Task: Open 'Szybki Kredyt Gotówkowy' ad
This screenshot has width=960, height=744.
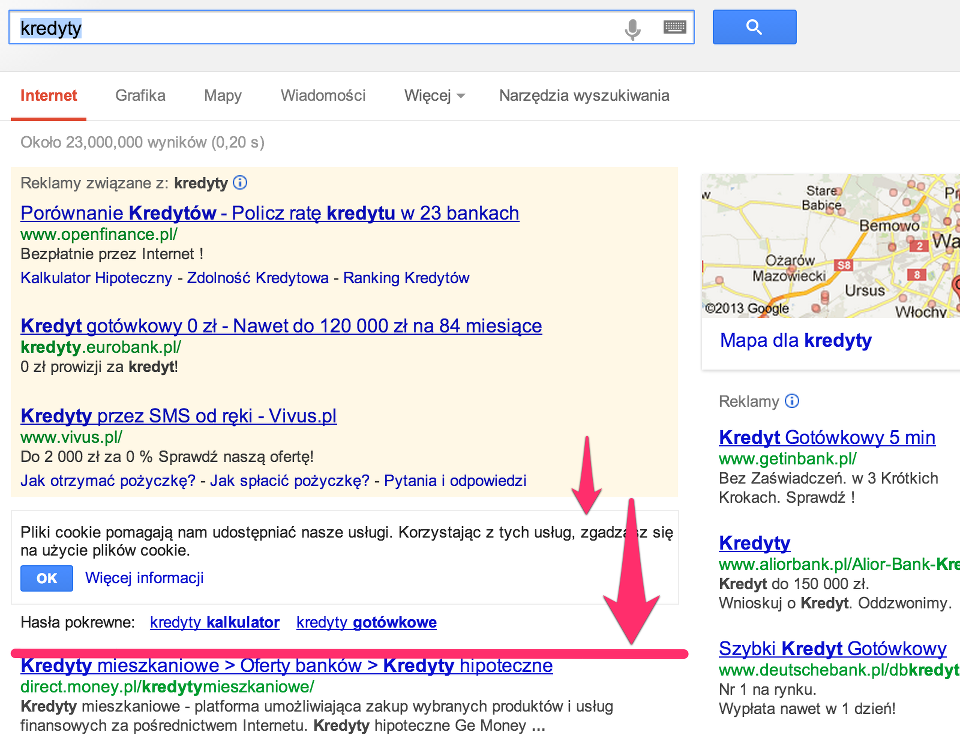Action: (x=833, y=648)
